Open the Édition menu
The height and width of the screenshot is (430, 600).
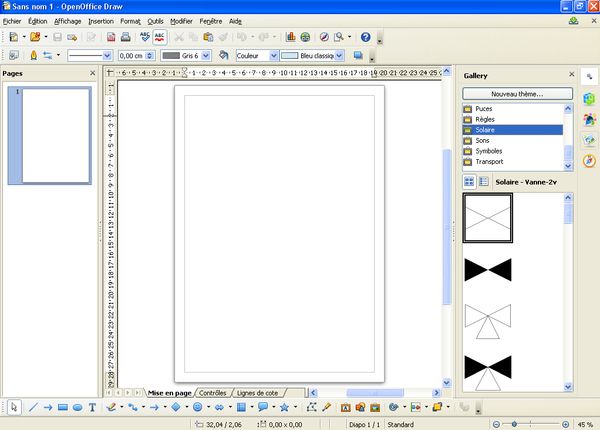(x=38, y=21)
